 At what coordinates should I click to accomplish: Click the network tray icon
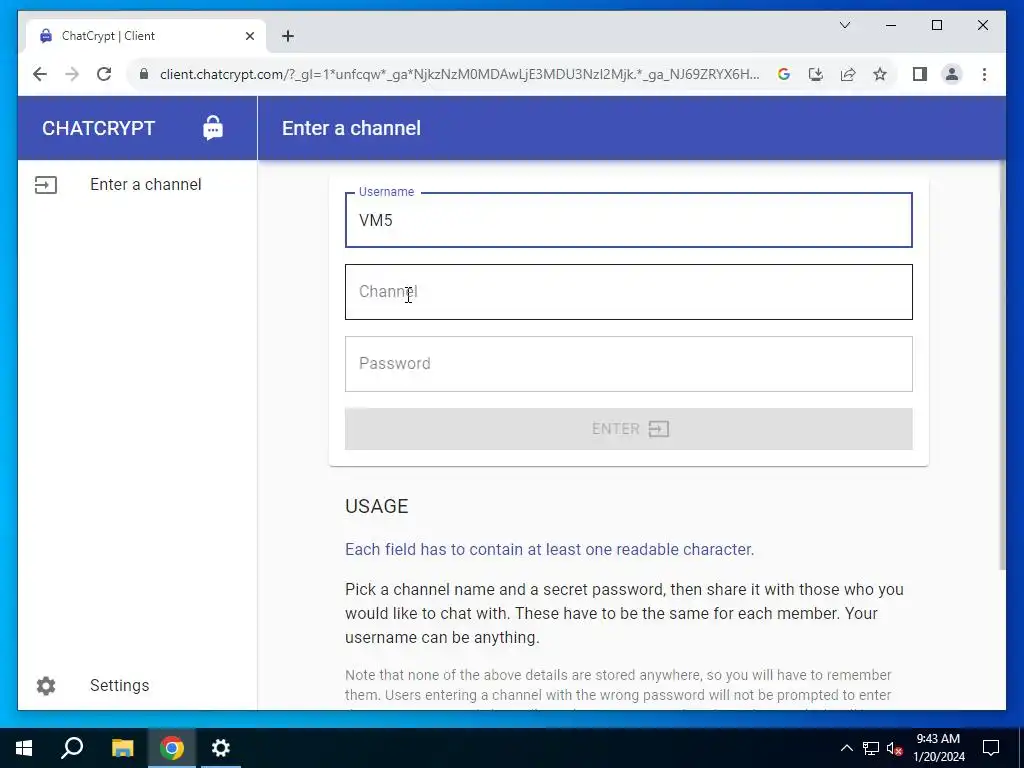871,748
